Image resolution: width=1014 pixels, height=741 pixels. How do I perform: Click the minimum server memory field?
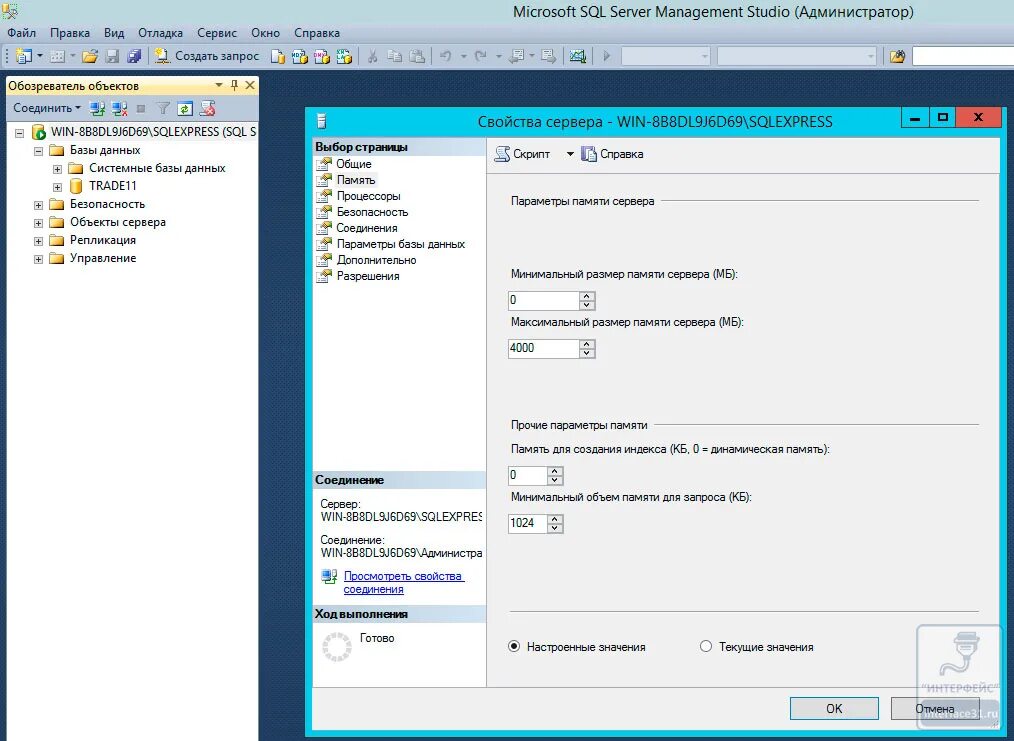(x=543, y=300)
